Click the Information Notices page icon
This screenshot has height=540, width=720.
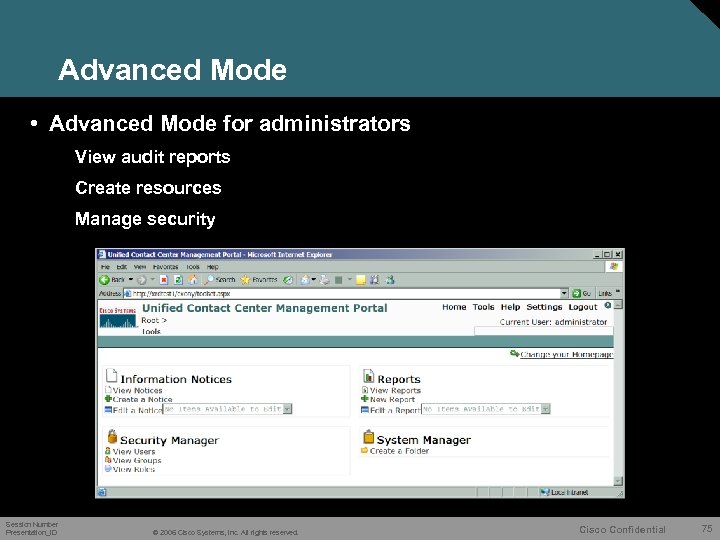[112, 376]
